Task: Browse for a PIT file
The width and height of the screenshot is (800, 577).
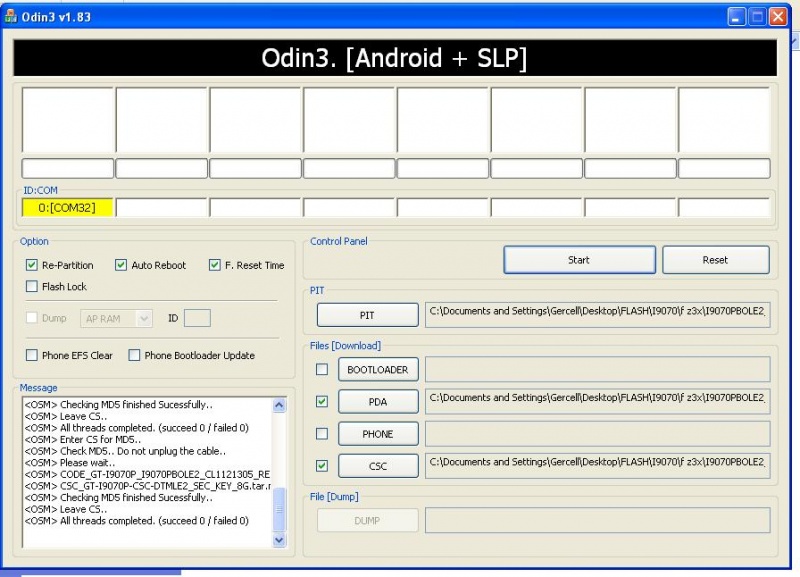Action: pyautogui.click(x=367, y=315)
